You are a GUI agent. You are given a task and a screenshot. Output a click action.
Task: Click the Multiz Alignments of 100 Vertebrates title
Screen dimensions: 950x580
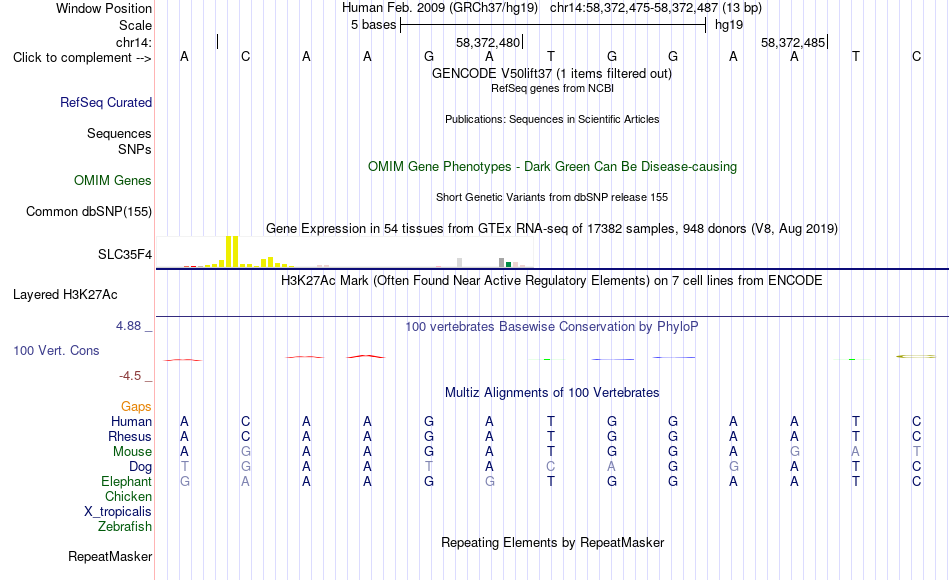552,393
